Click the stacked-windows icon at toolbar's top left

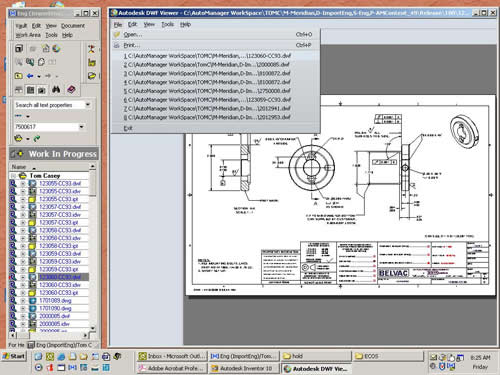[x=19, y=49]
